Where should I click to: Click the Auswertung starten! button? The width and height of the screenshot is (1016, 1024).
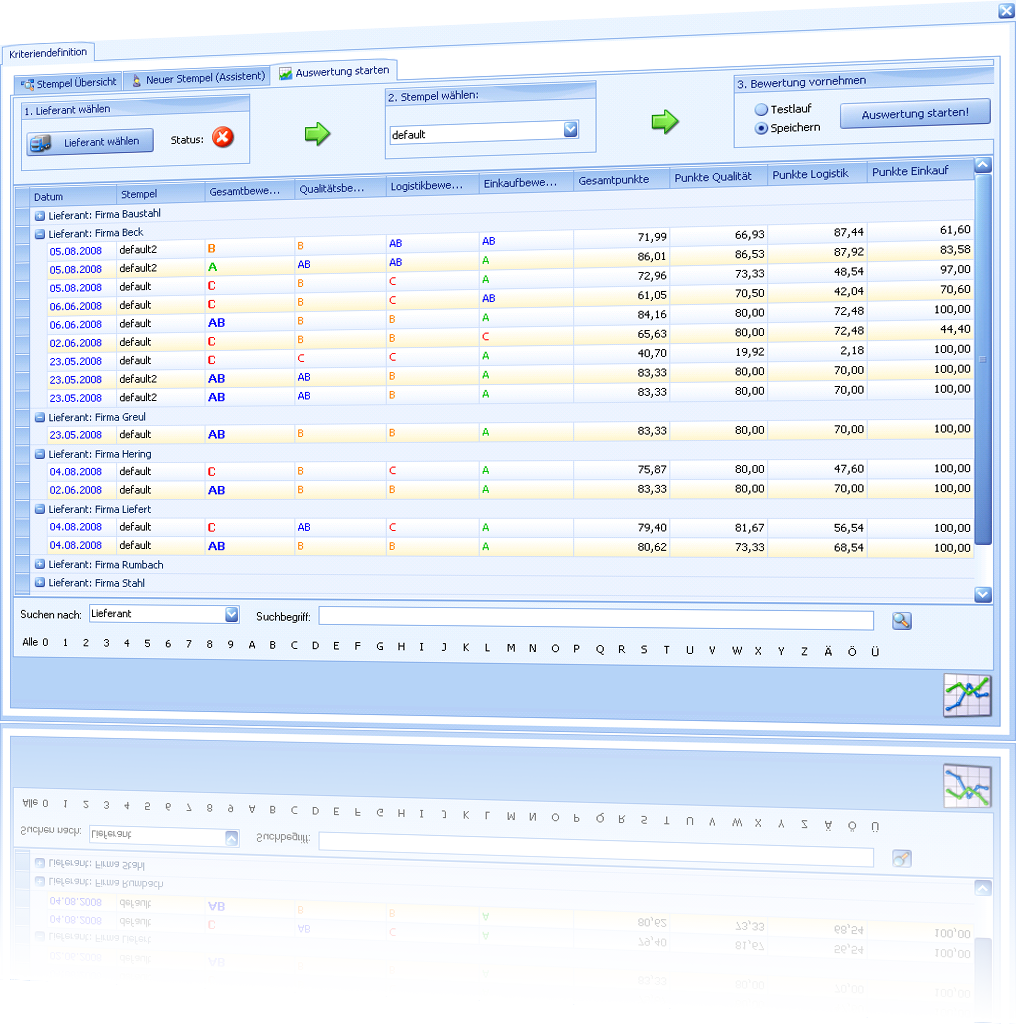[x=915, y=114]
